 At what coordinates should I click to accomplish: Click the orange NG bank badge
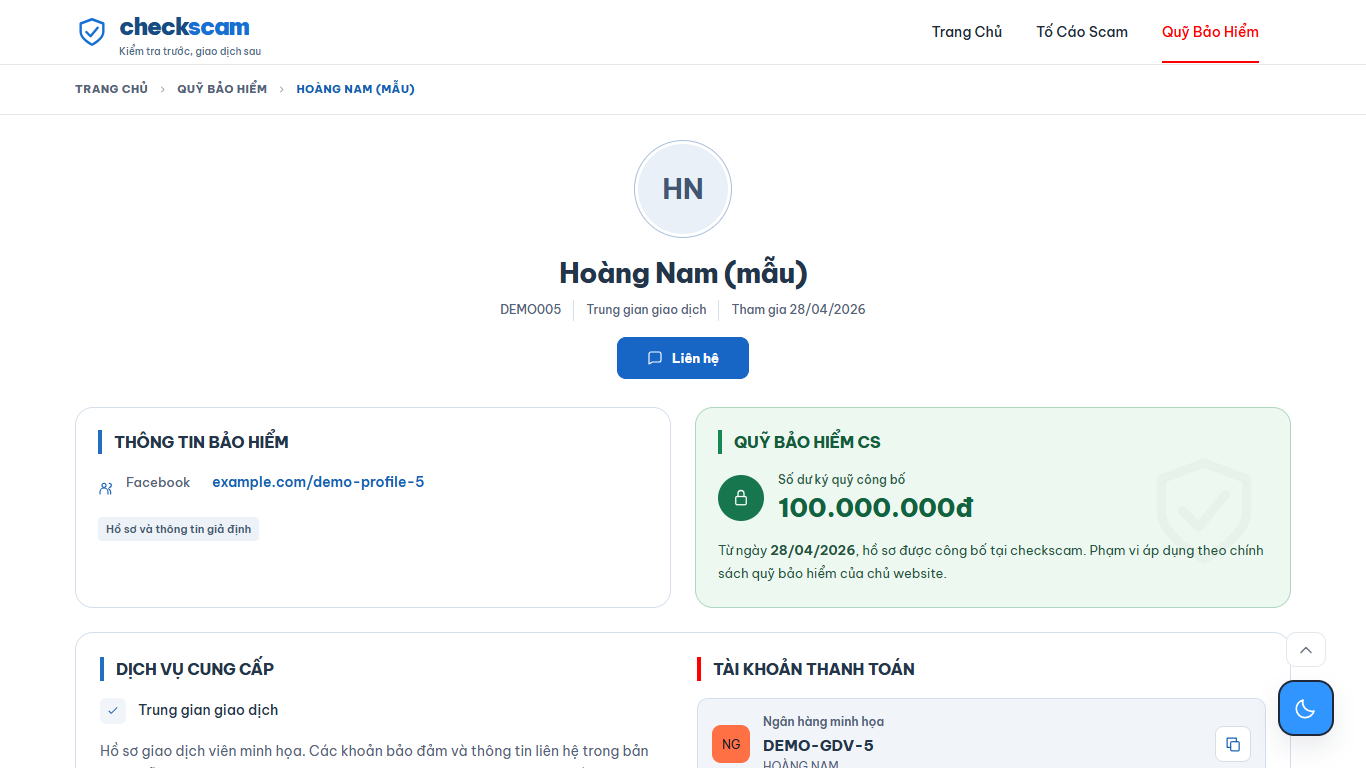[x=731, y=744]
